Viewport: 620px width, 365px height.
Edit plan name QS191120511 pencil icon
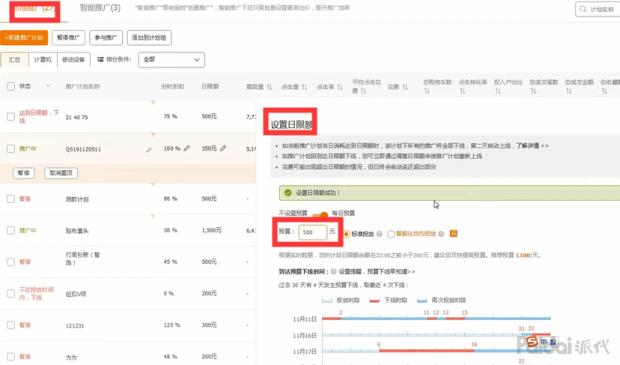pos(149,149)
